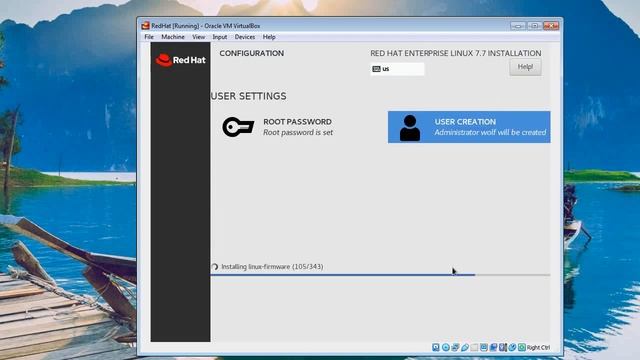Close the RedHat VirtualBox window

click(551, 26)
